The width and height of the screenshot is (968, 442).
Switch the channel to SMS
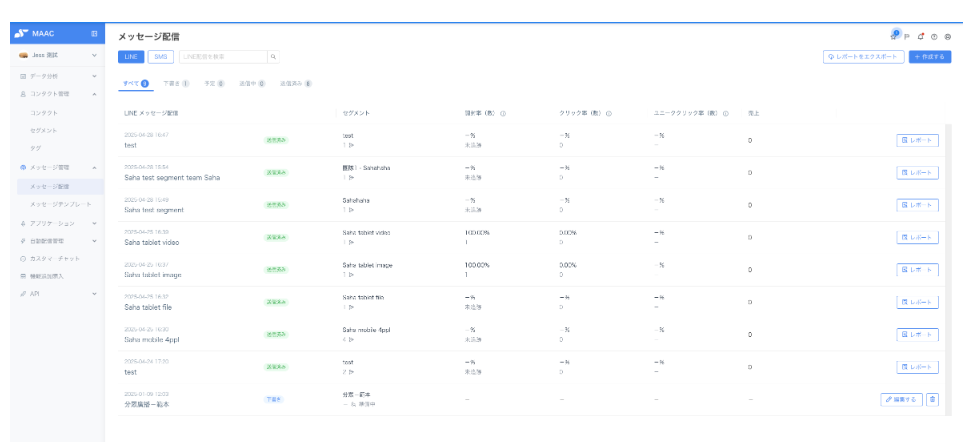click(x=161, y=57)
